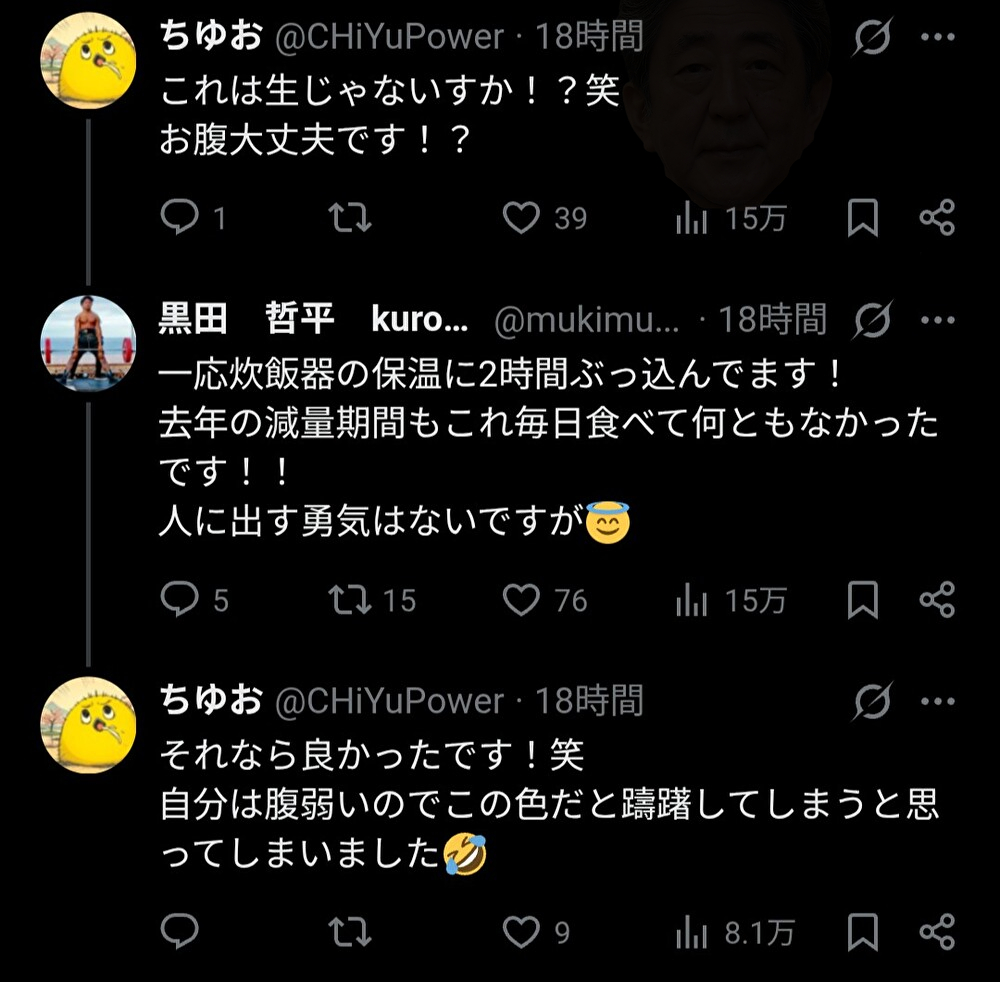Like the last tweet with 9 likes
This screenshot has width=1000, height=982.
point(521,932)
